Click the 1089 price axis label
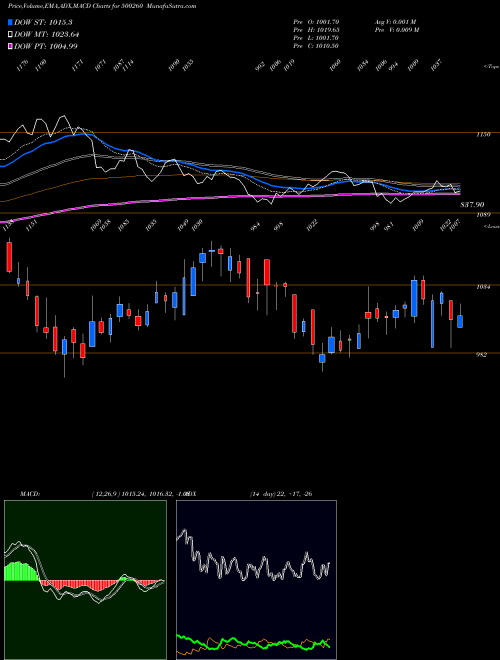This screenshot has width=500, height=660. pyautogui.click(x=483, y=215)
